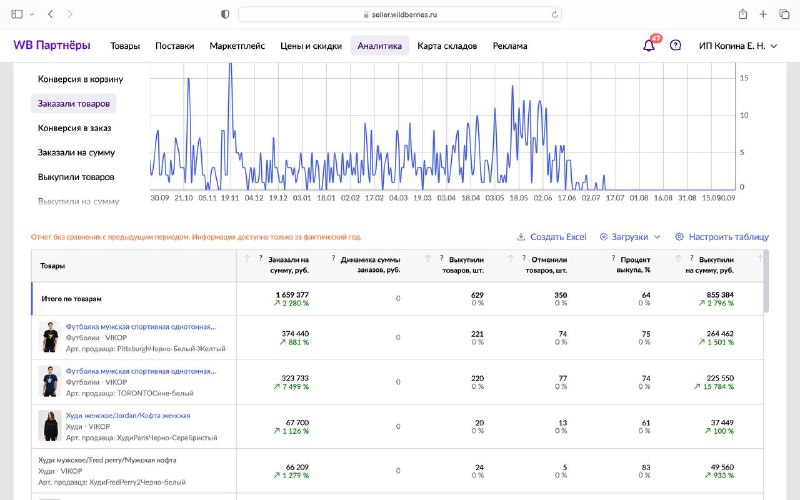Select the Выкупили товаров metric

[76, 177]
